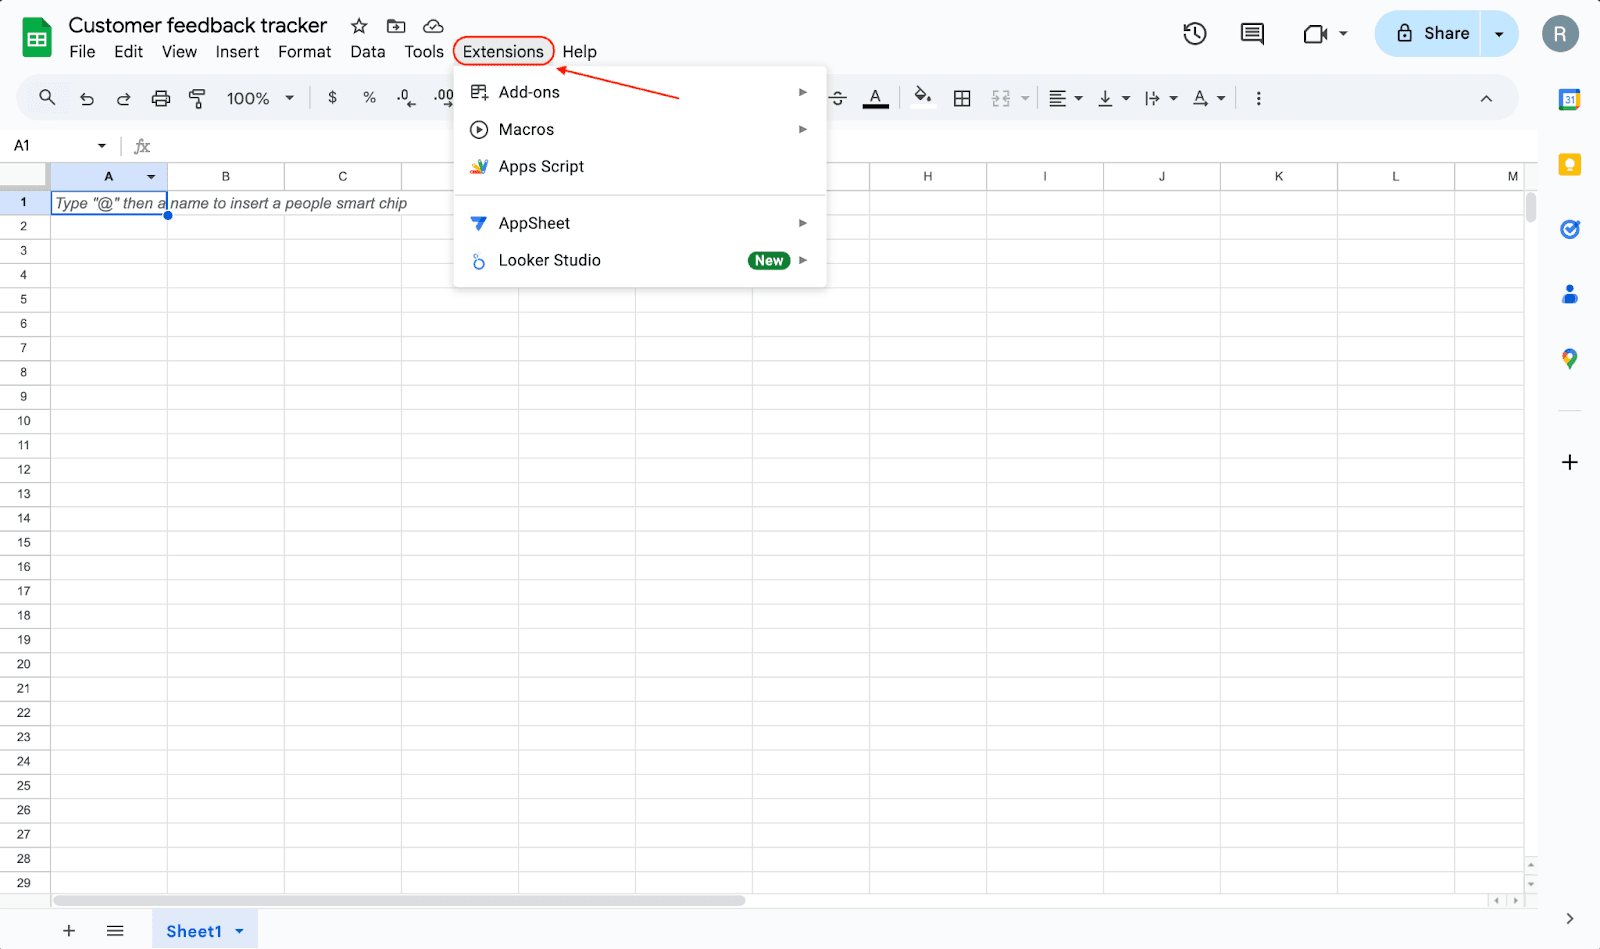Click the paint format roller icon
This screenshot has width=1600, height=949.
197,98
